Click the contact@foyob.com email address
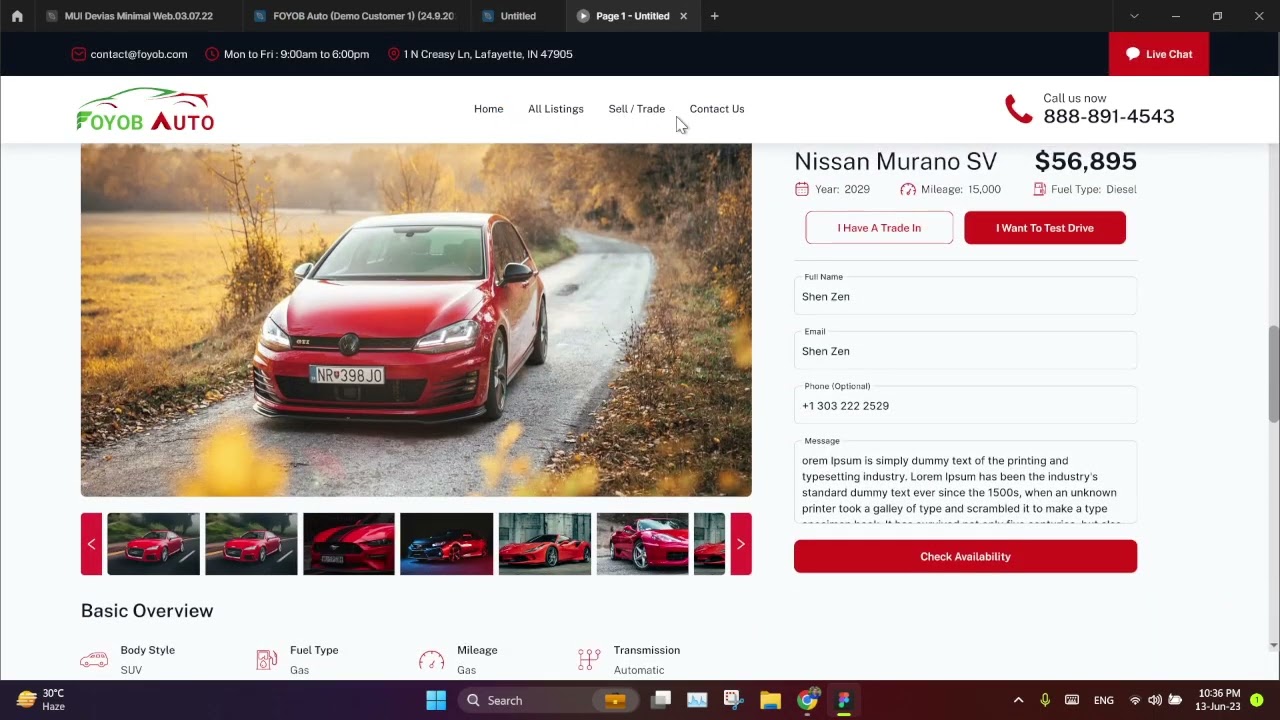The image size is (1280, 720). [x=139, y=54]
